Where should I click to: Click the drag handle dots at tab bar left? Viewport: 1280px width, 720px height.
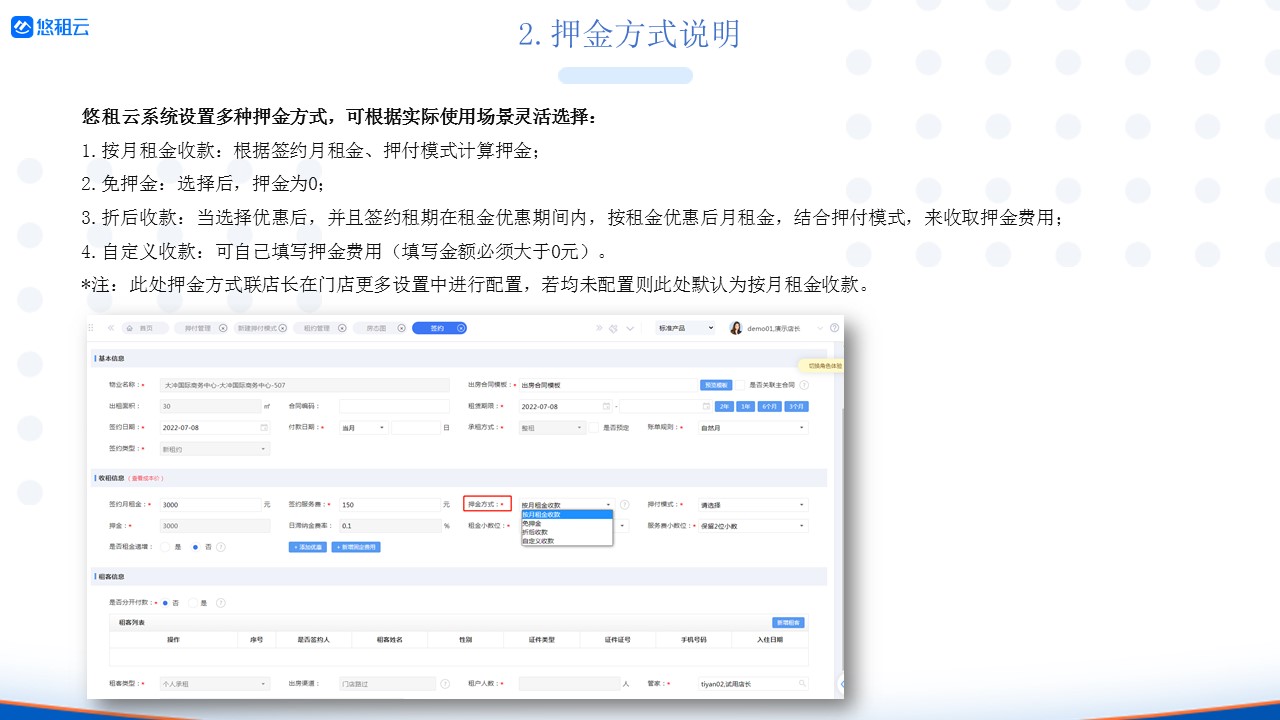tap(91, 328)
